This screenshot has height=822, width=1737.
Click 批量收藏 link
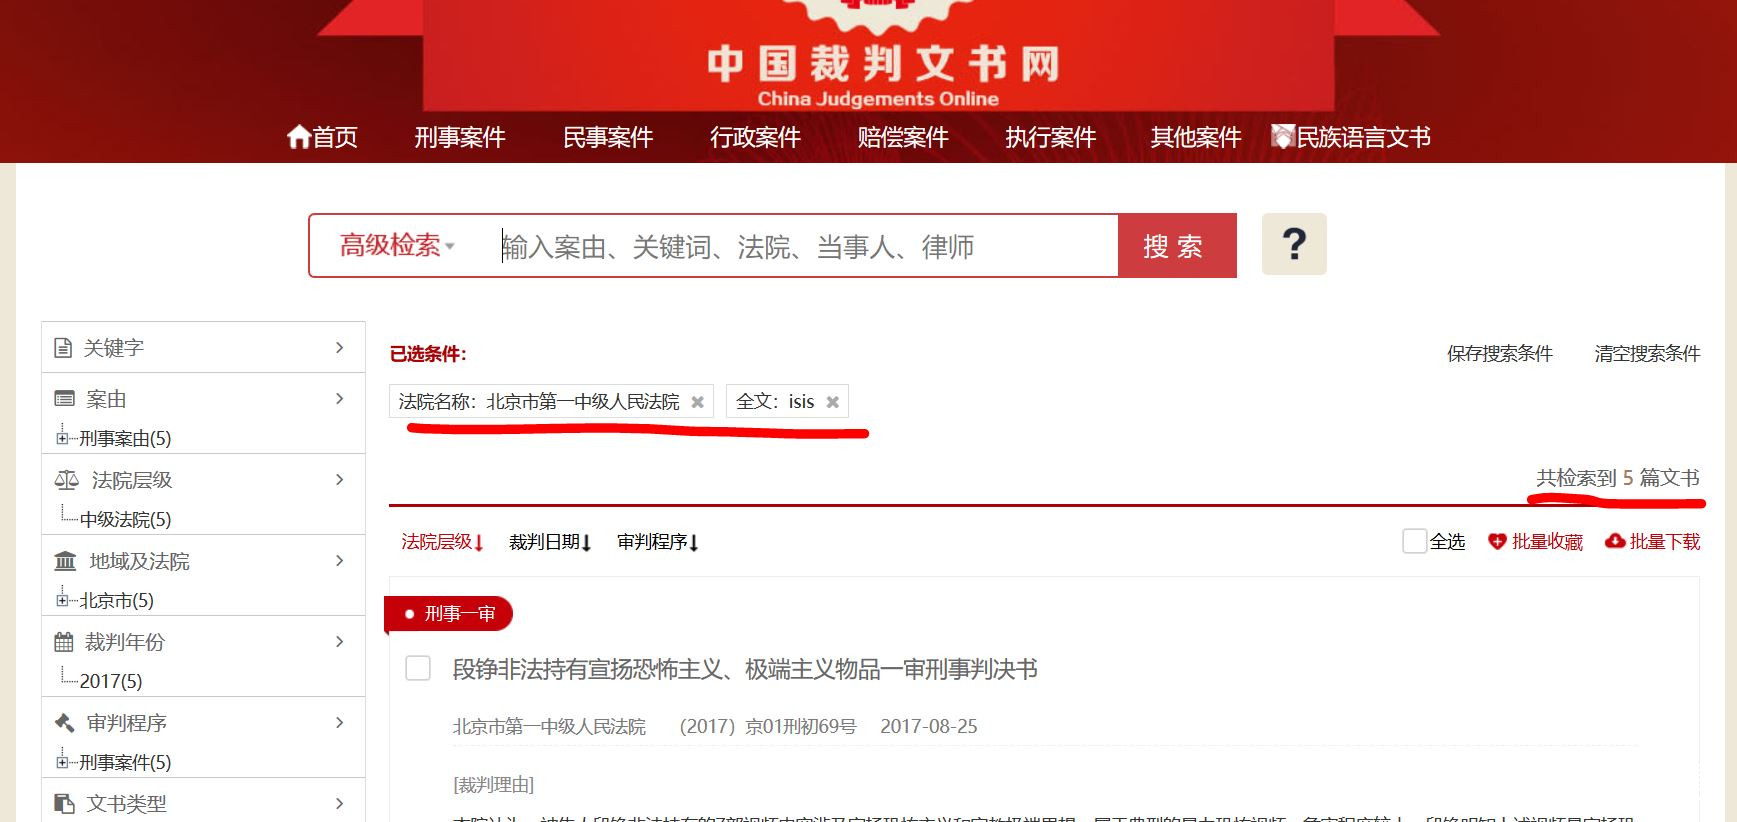pos(1547,542)
